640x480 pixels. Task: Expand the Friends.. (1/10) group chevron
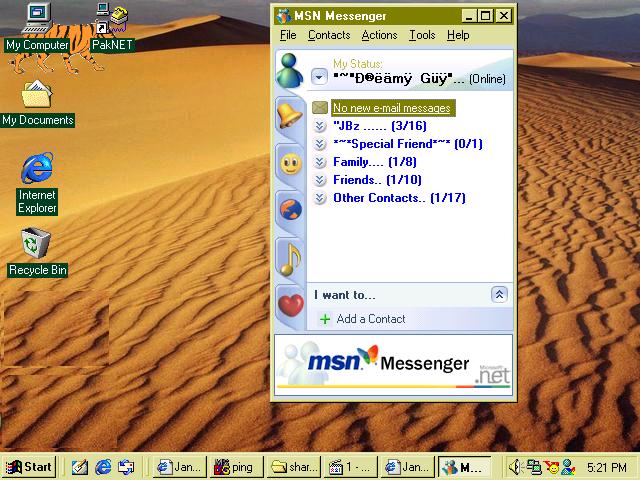[x=320, y=180]
